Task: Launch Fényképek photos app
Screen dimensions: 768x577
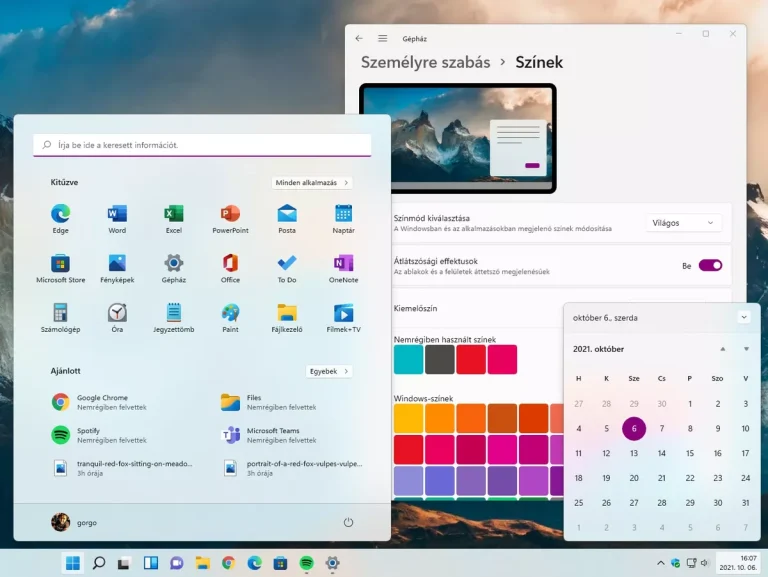Action: pyautogui.click(x=117, y=268)
